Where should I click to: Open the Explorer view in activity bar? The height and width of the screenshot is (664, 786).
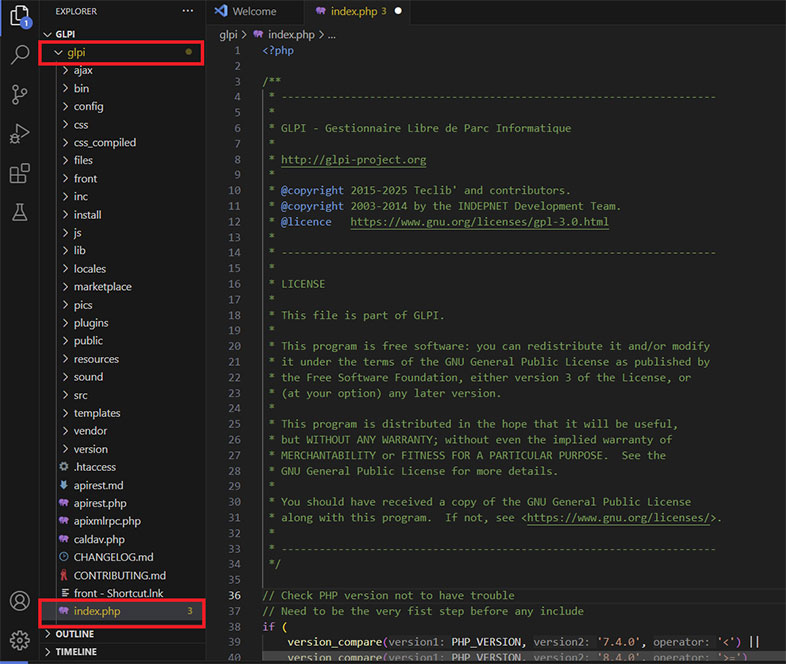[19, 17]
